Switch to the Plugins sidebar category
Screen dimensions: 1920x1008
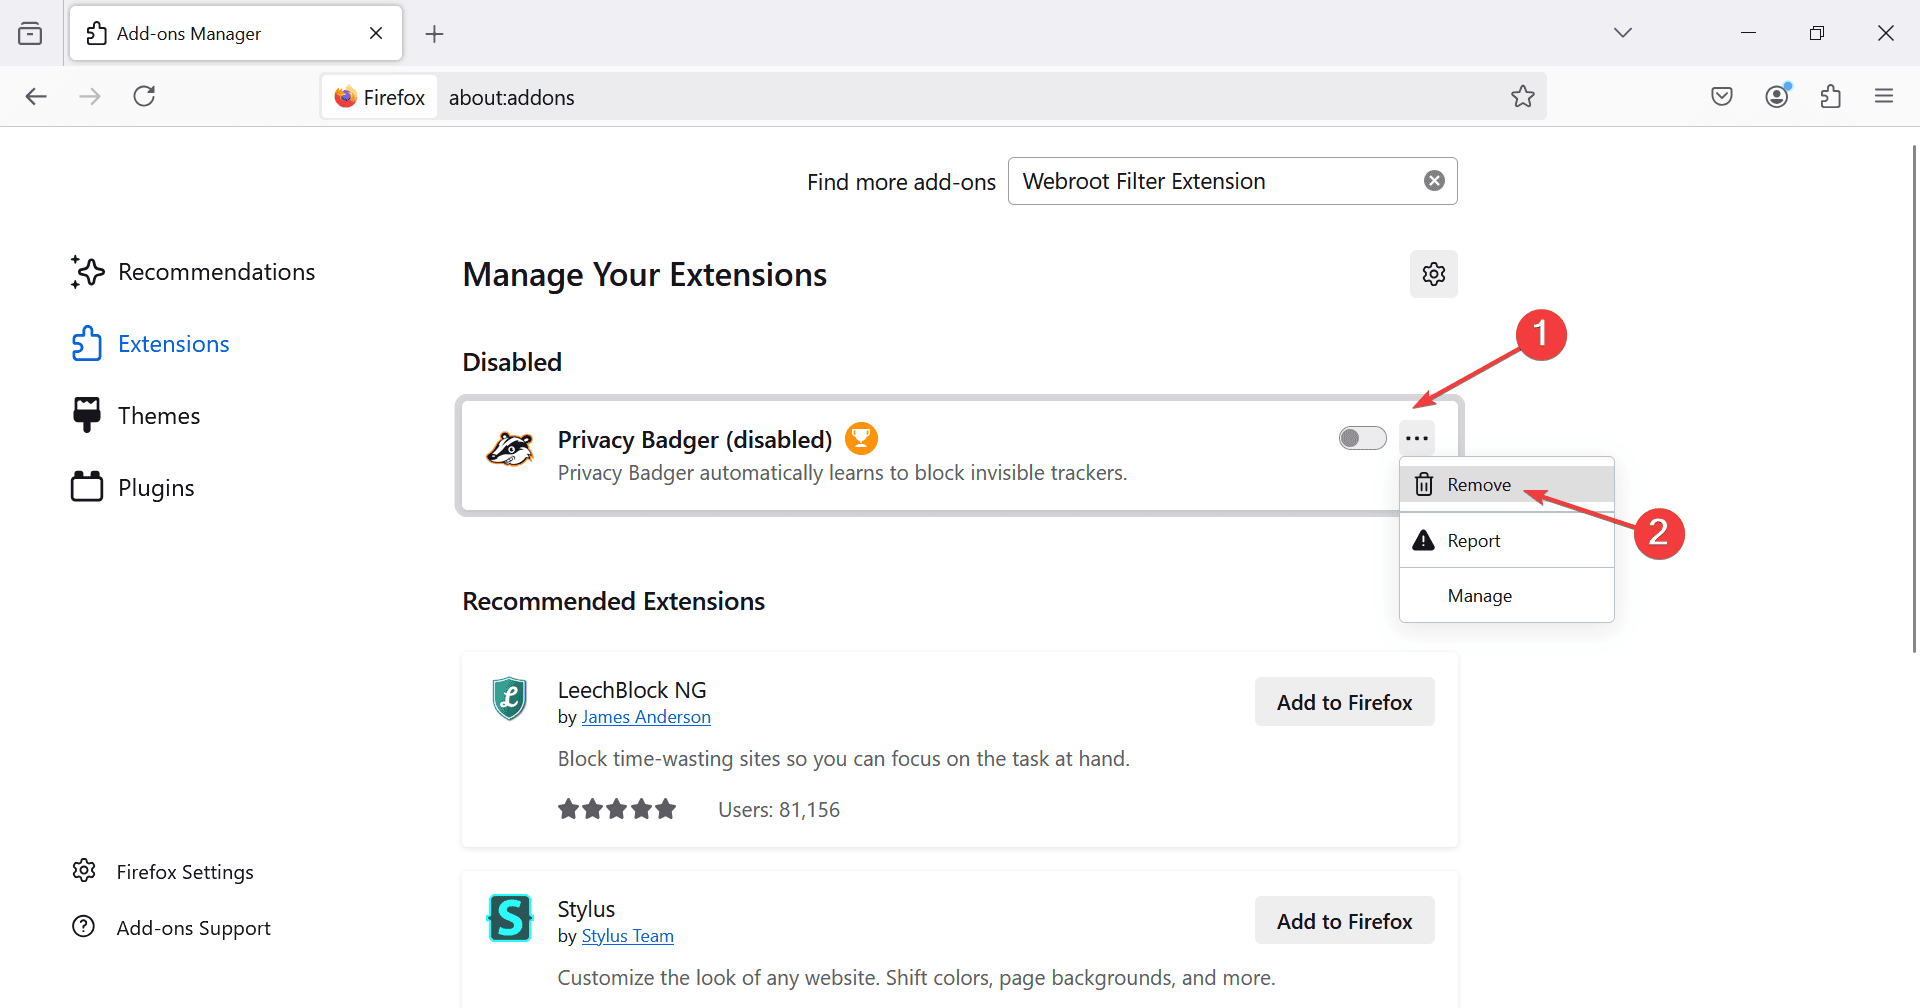132,488
